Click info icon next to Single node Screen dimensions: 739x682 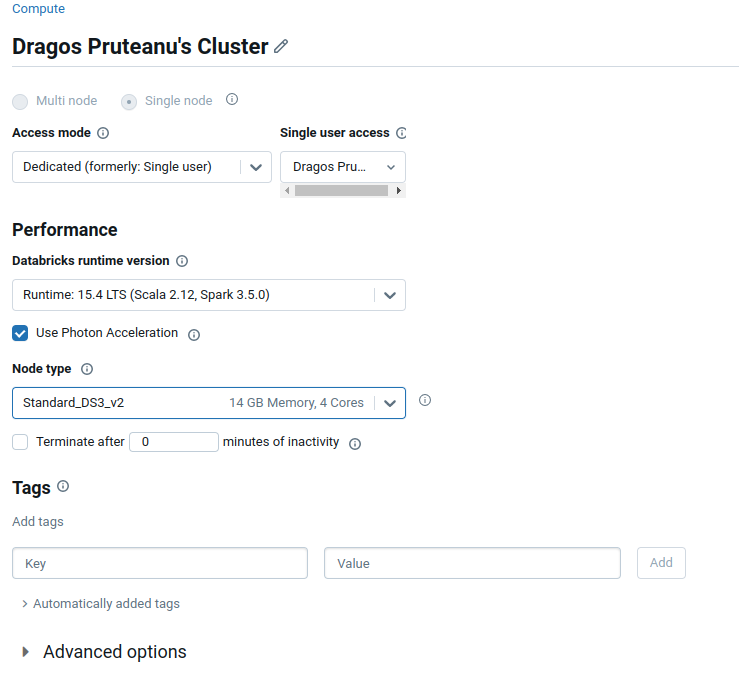(232, 100)
